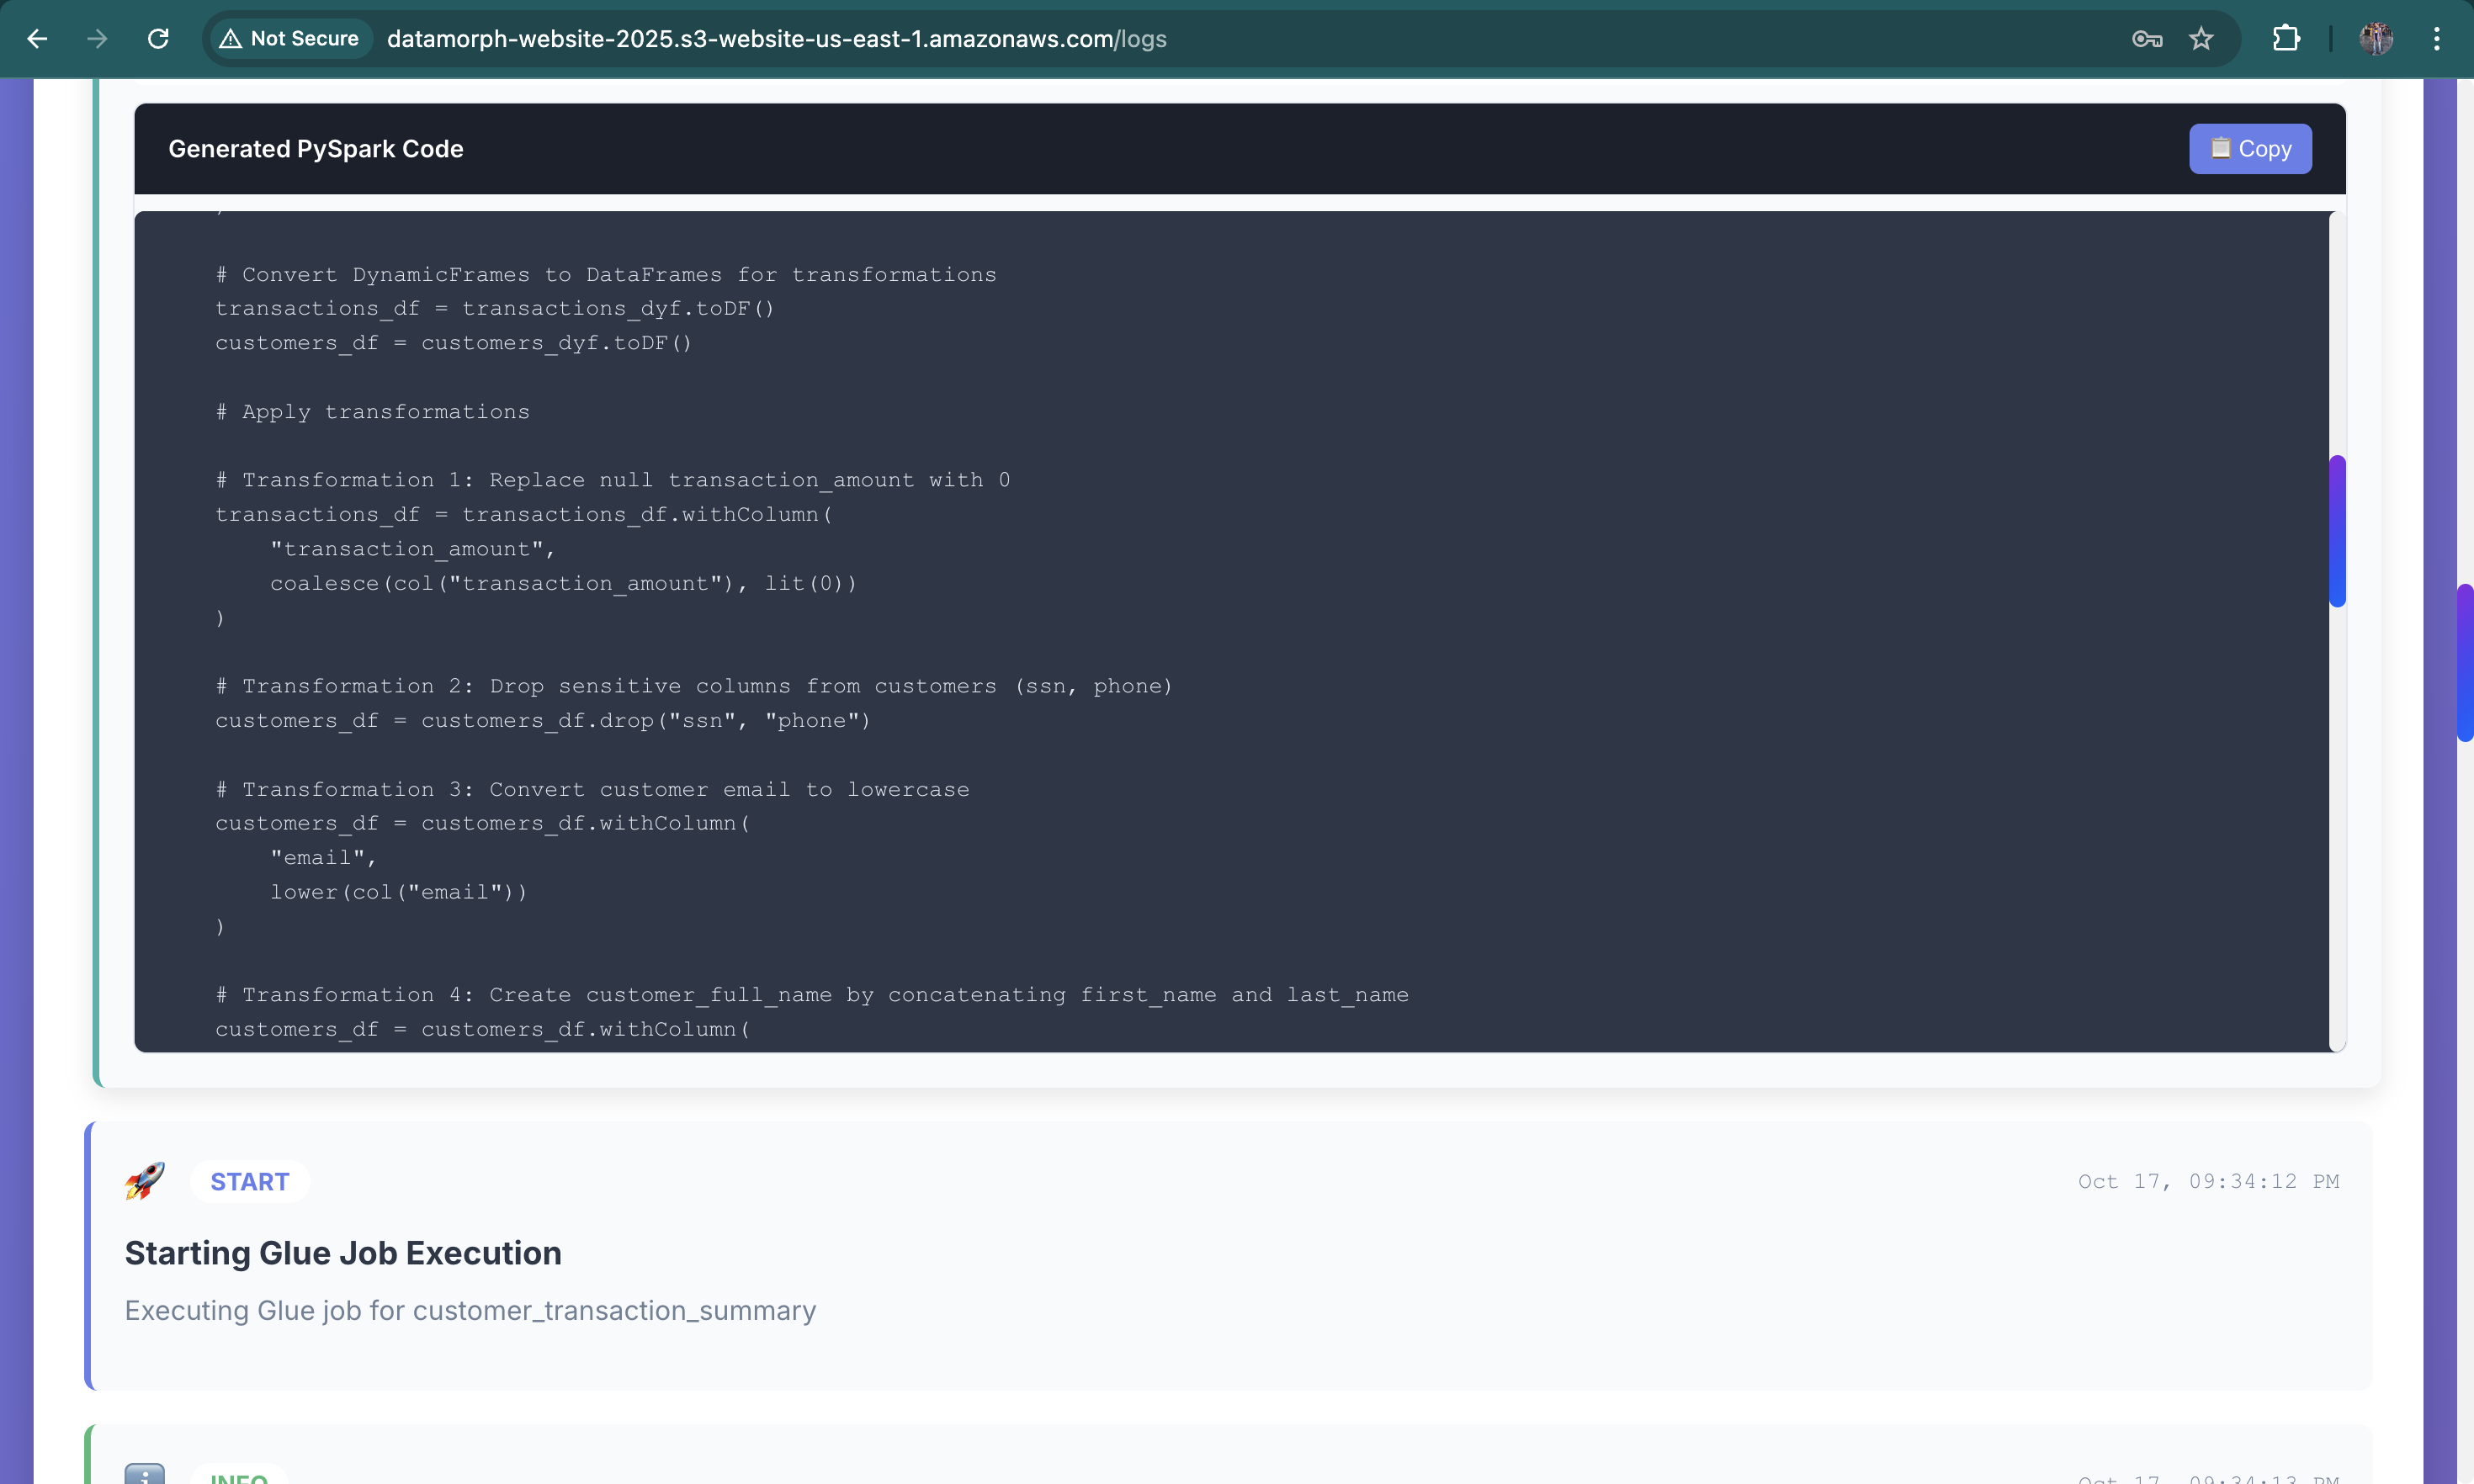Screen dimensions: 2474x1484
Task: Click the page scrollbar thumb
Action: click(x=2465, y=662)
